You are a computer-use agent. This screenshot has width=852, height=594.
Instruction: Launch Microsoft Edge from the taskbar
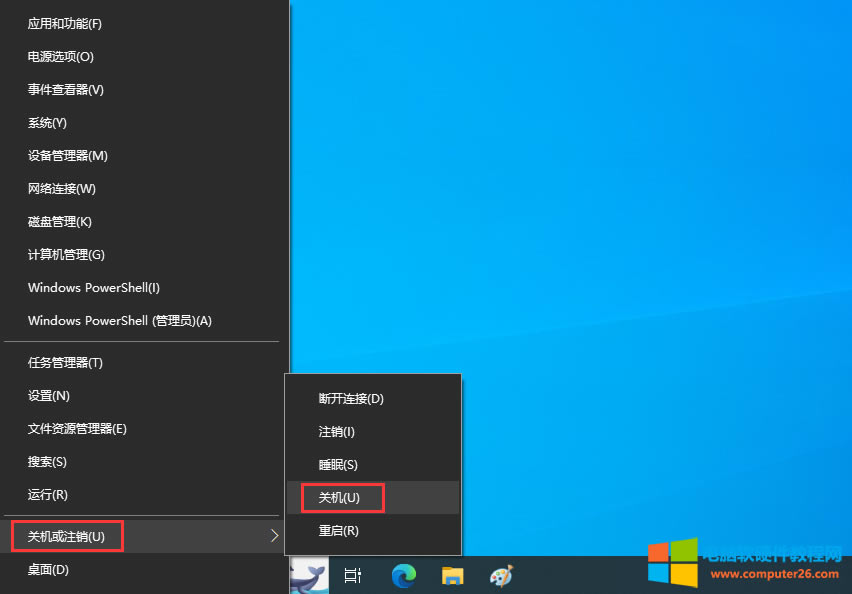coord(403,575)
